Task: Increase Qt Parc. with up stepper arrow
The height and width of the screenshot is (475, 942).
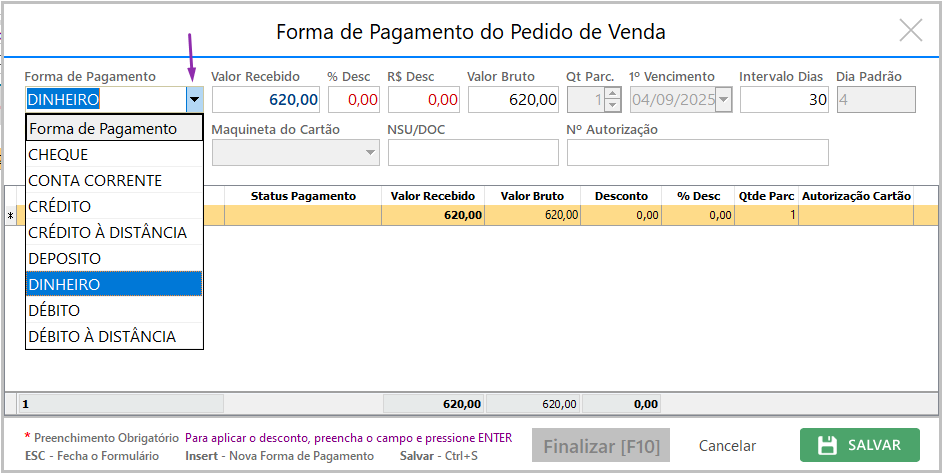Action: (x=613, y=94)
